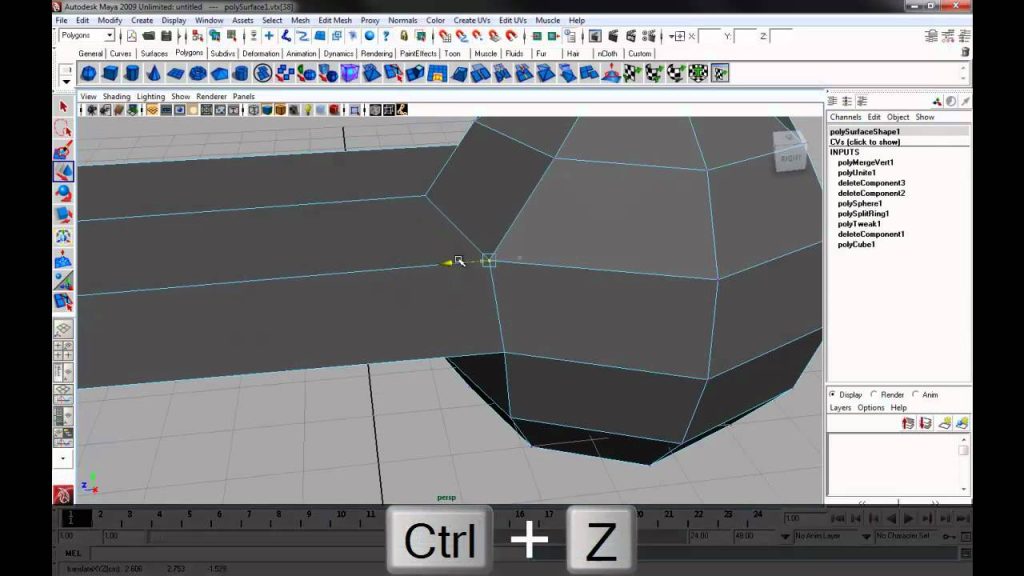Toggle wireframe cube in viewport toolbar
Screen dimensions: 1024x576
[x=253, y=110]
